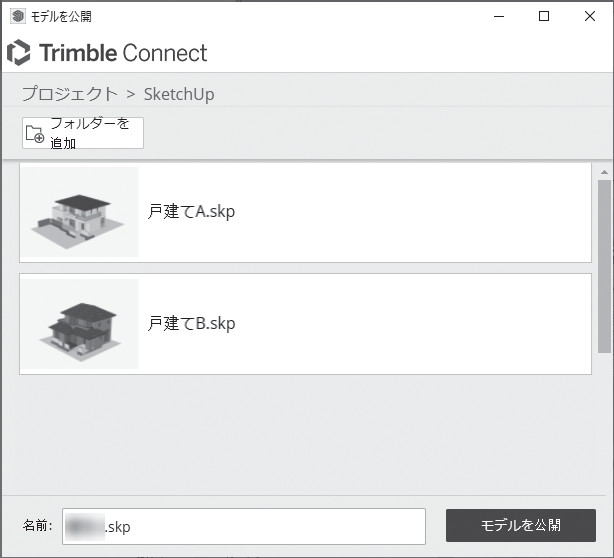Go back to プロジェクト in the breadcrumb

(x=70, y=94)
